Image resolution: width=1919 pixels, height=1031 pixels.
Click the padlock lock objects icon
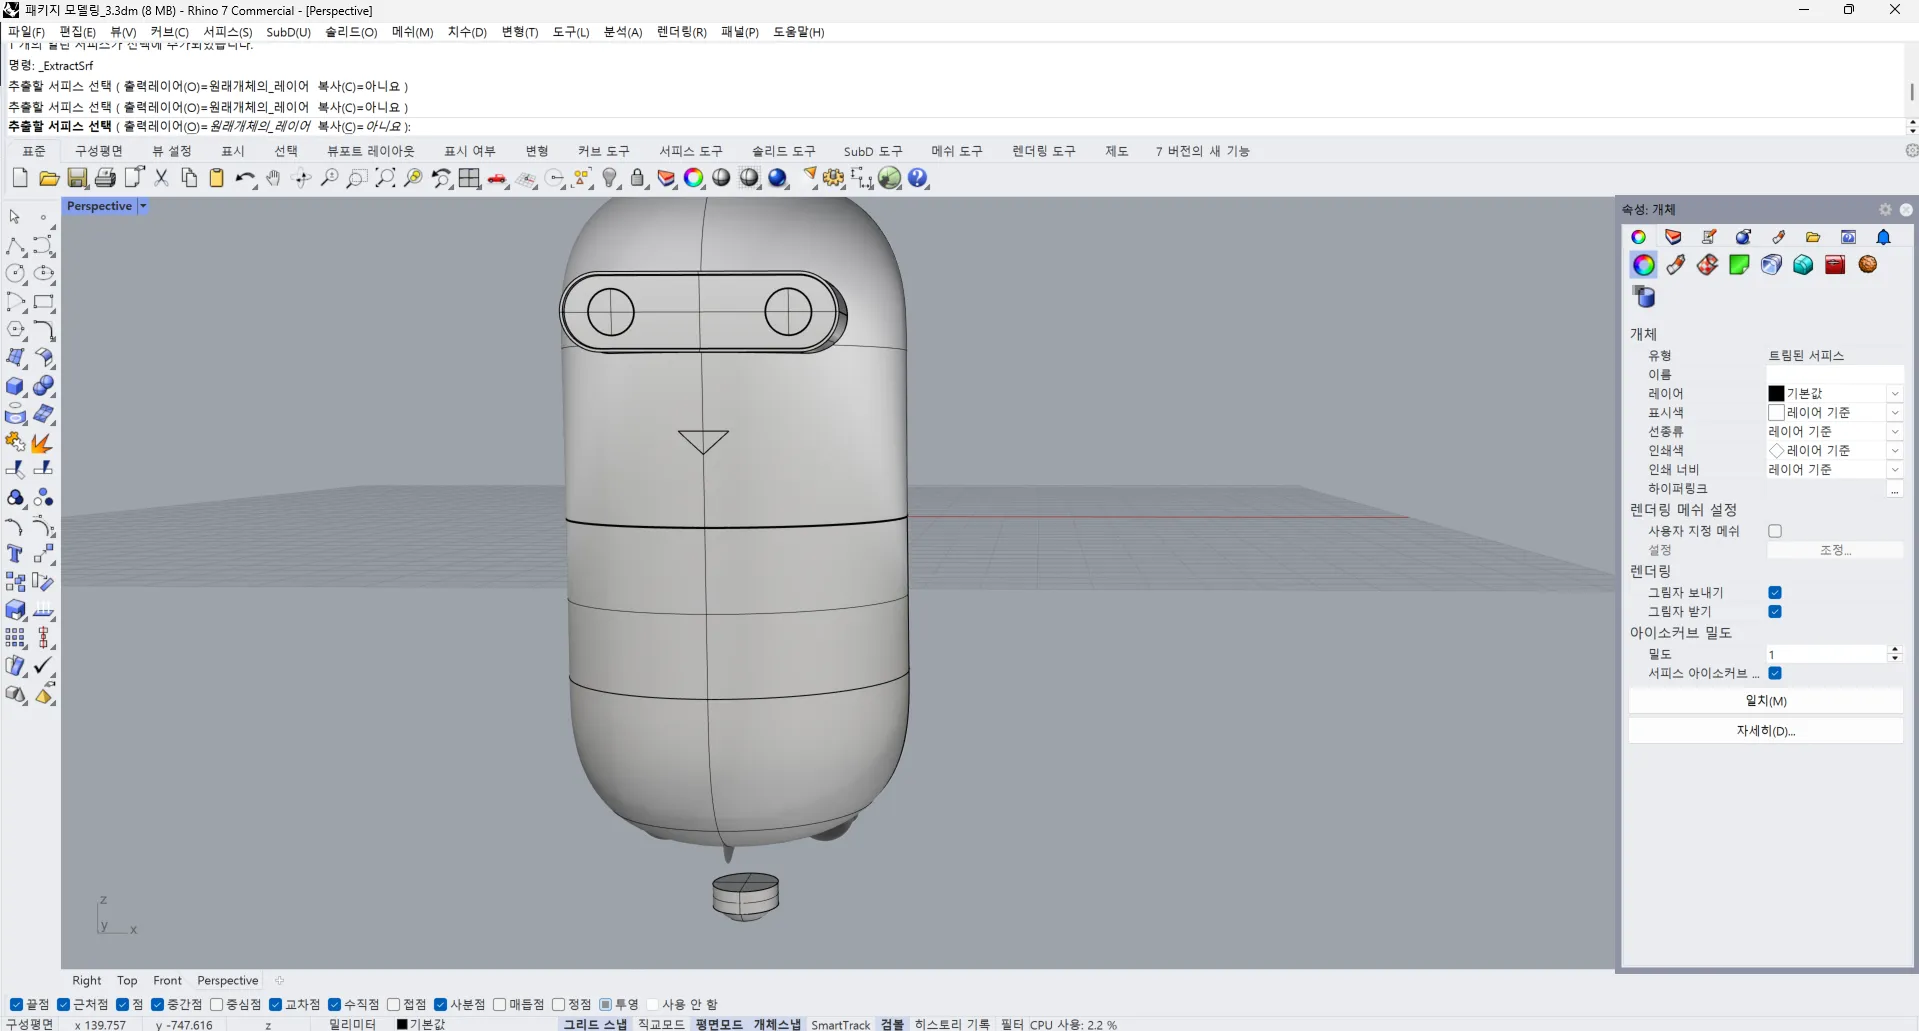pyautogui.click(x=638, y=178)
